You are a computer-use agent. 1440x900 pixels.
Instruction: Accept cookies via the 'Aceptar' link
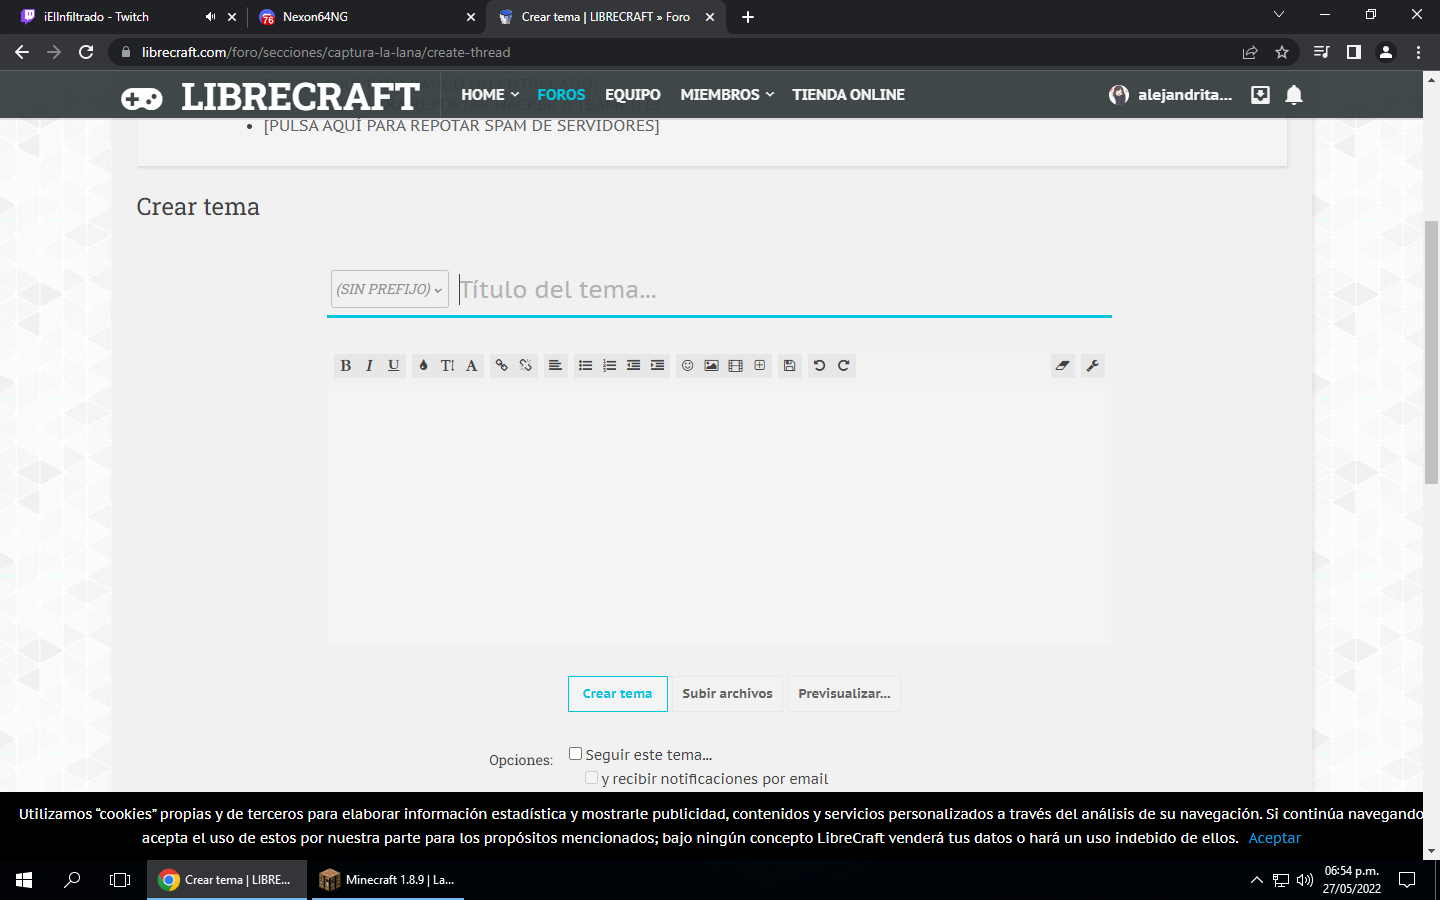[x=1274, y=838]
